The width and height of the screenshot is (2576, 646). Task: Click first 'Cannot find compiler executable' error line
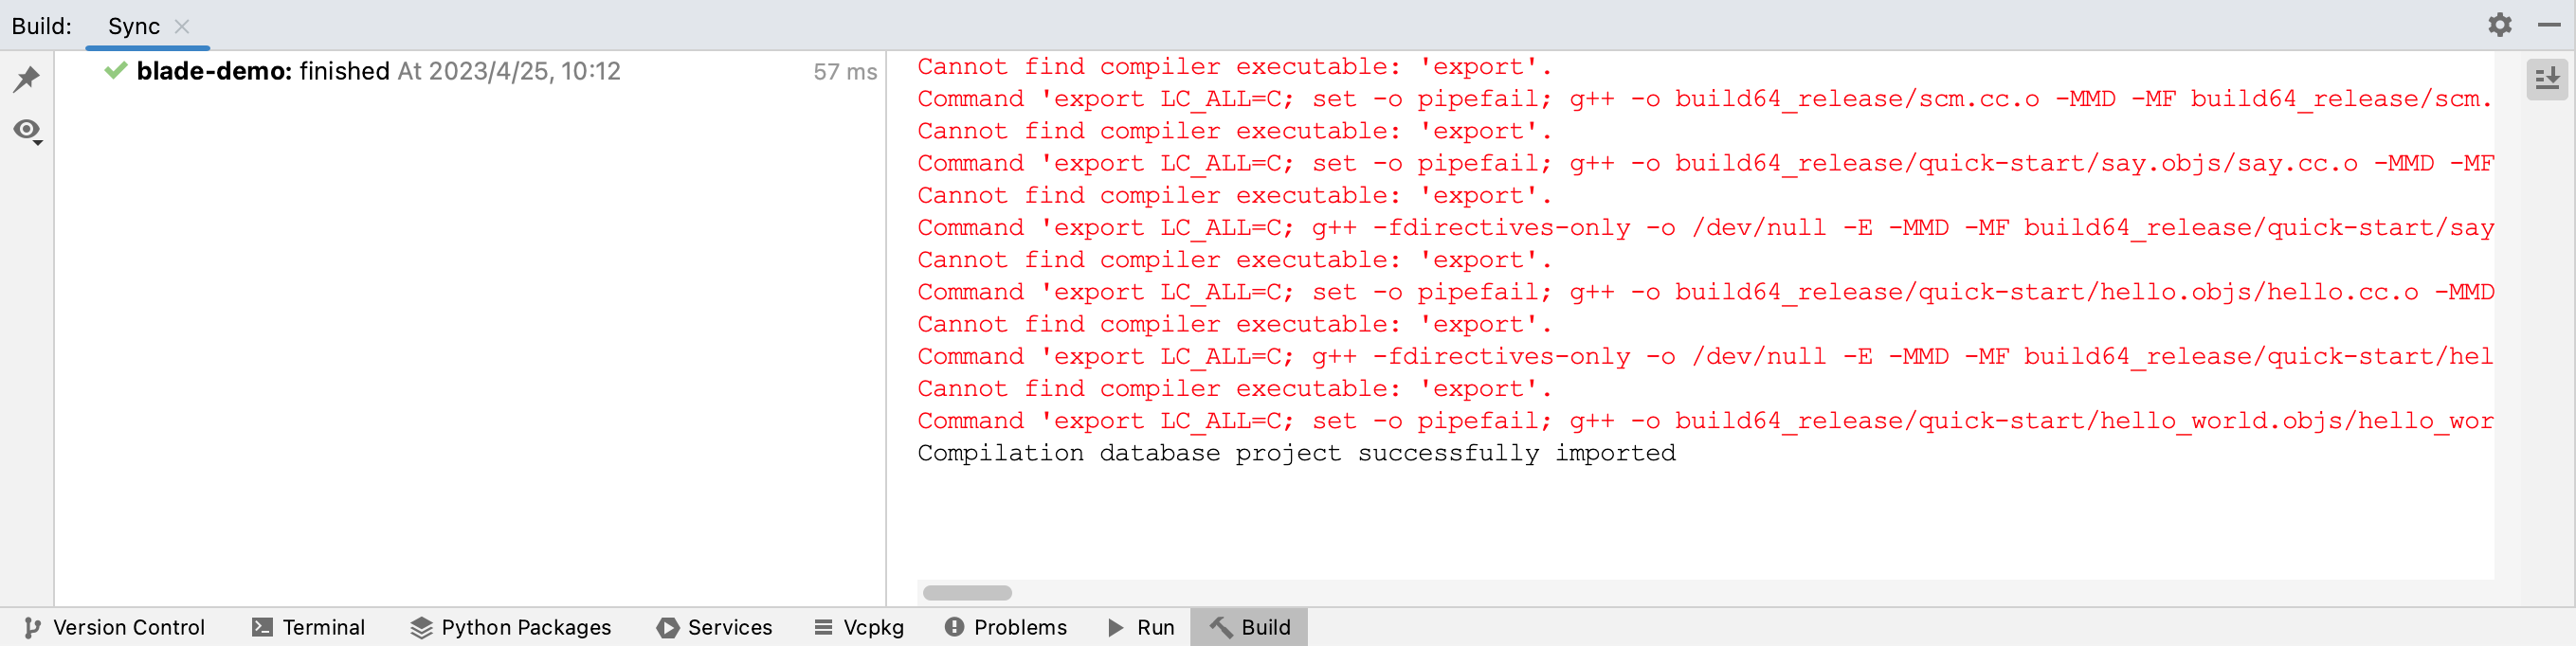click(1234, 67)
